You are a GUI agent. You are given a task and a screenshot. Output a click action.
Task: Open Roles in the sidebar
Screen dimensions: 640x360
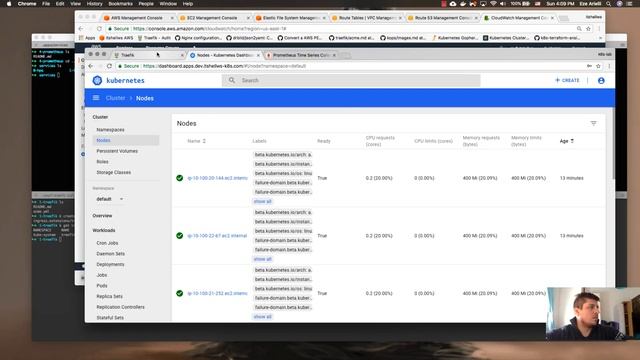pos(102,162)
